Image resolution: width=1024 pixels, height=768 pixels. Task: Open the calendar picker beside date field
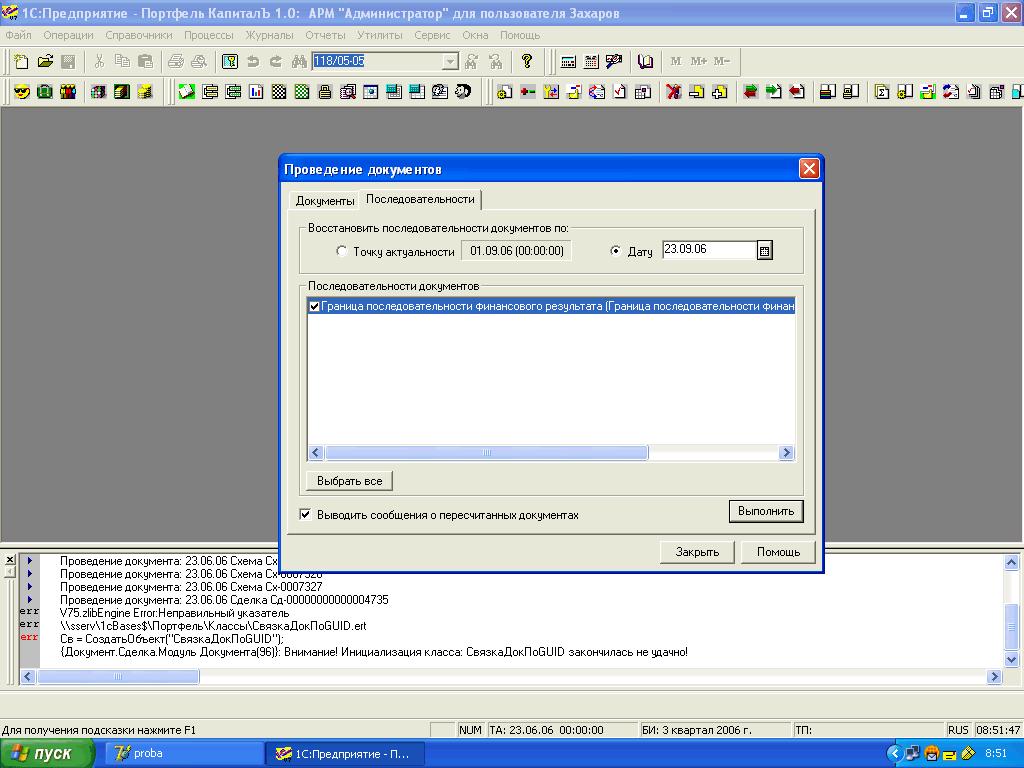765,251
